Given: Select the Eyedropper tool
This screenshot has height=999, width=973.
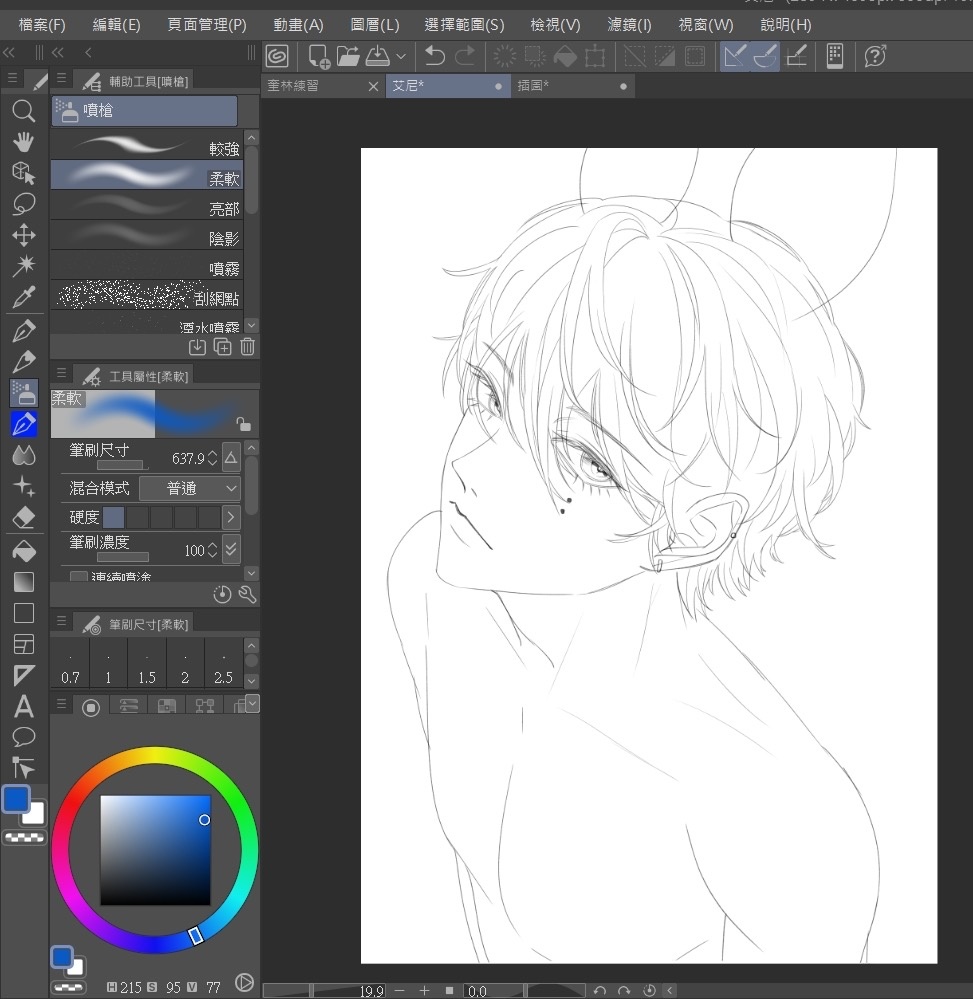Looking at the screenshot, I should pyautogui.click(x=24, y=297).
